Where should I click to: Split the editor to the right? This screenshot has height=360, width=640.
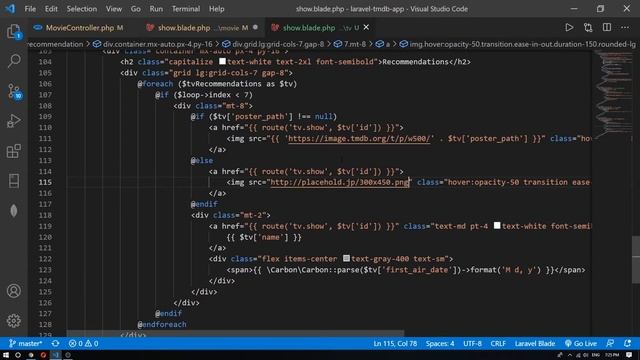607,27
